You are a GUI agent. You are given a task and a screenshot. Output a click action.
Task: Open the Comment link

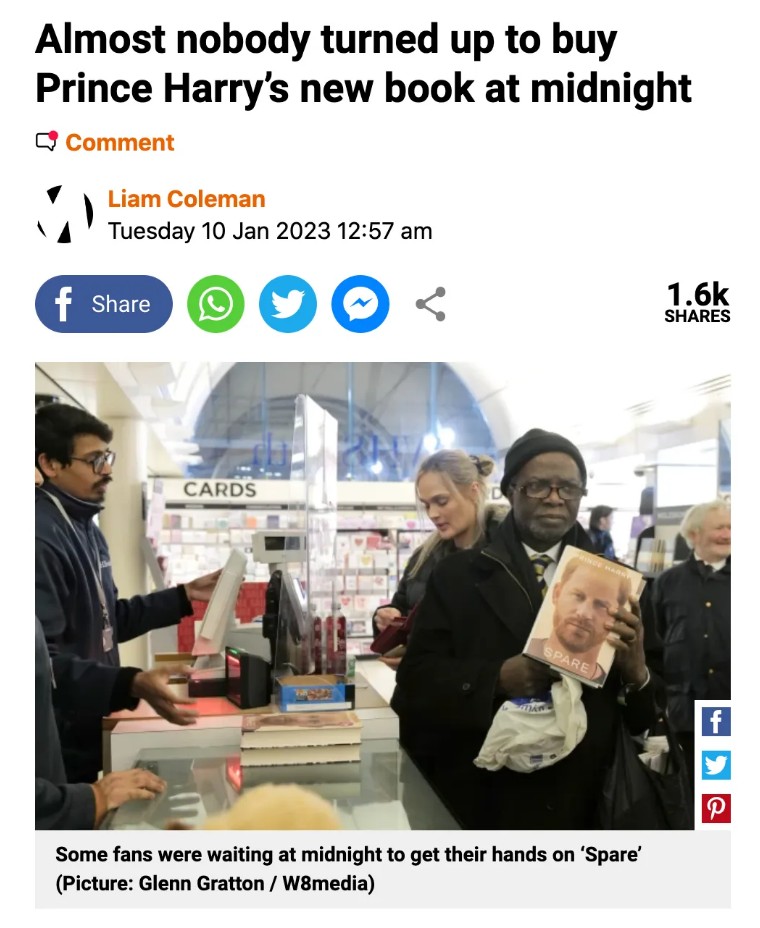point(120,143)
